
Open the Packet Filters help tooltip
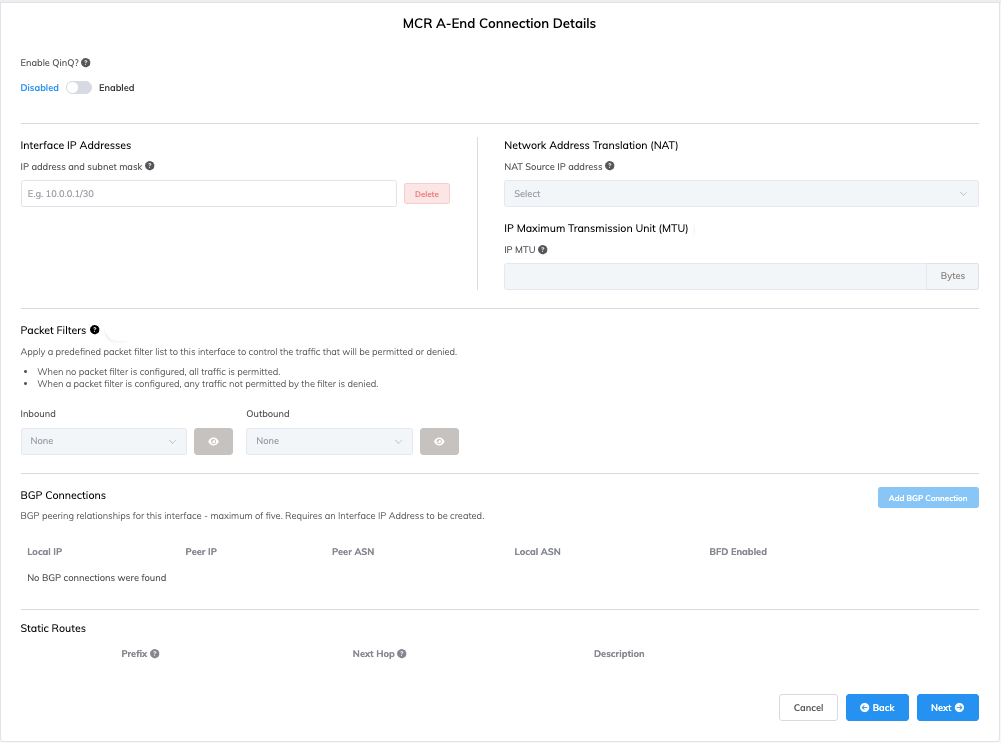(x=95, y=329)
